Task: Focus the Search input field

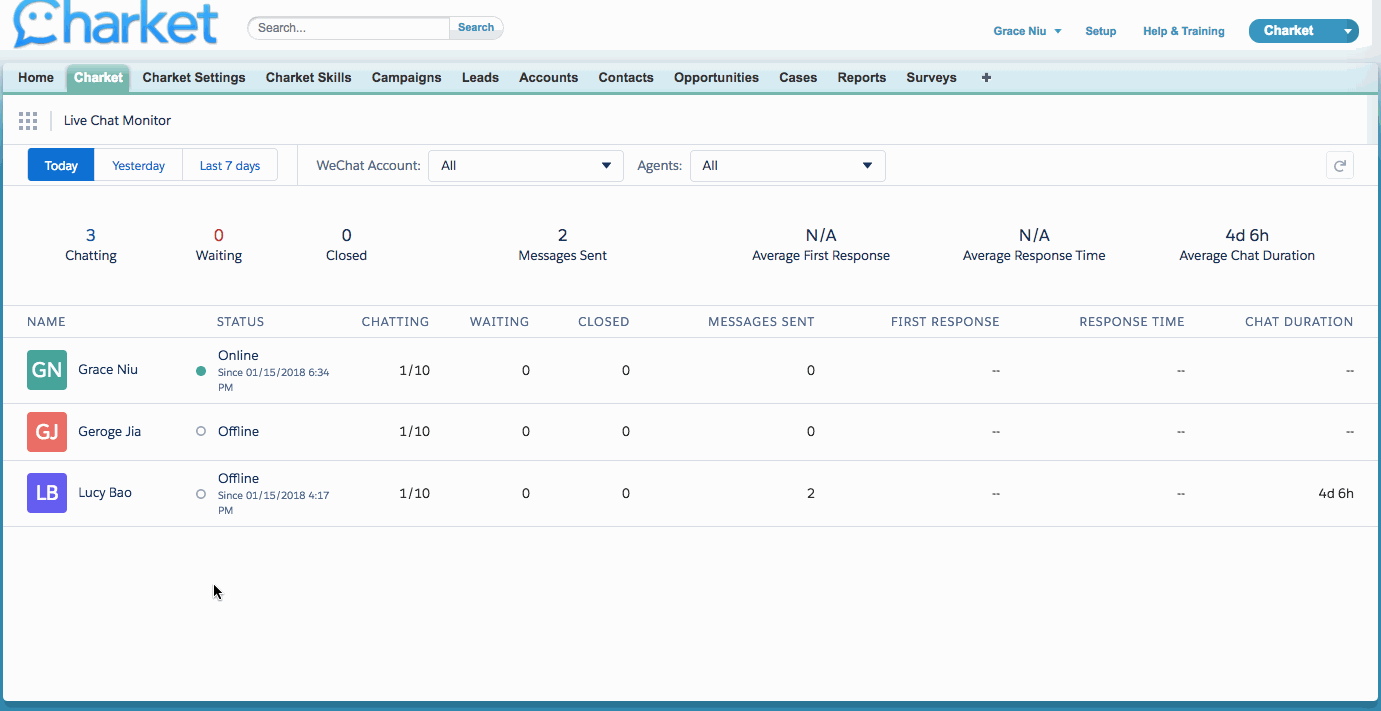Action: tap(349, 28)
